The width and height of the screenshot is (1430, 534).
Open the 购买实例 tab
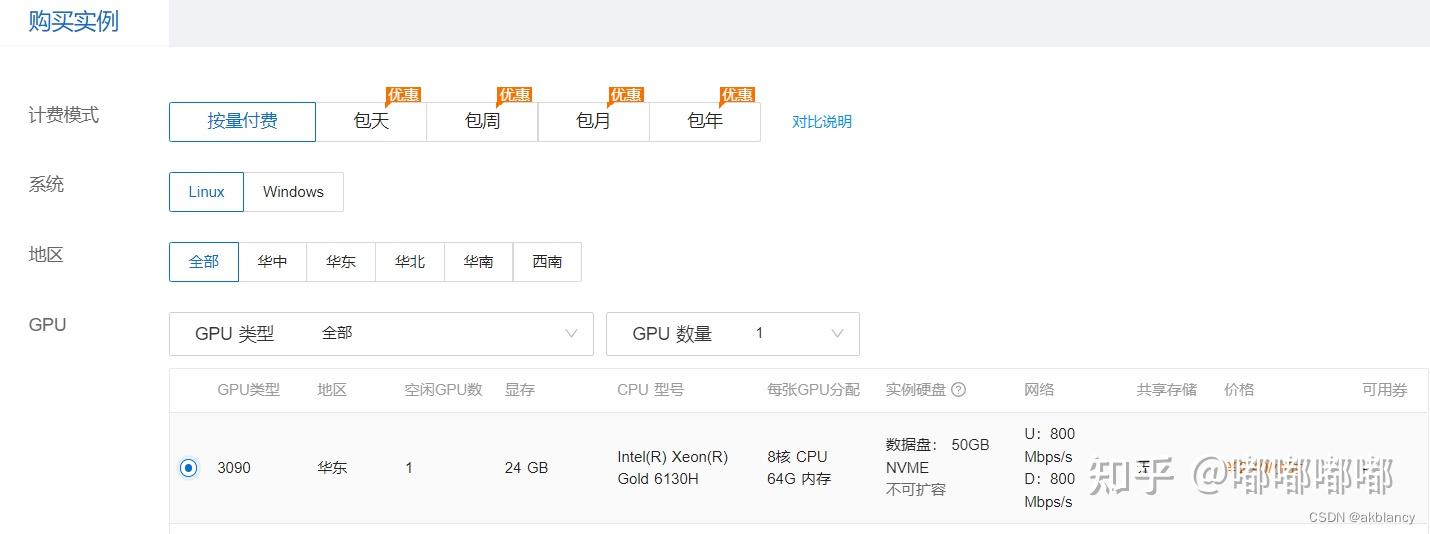pos(74,21)
